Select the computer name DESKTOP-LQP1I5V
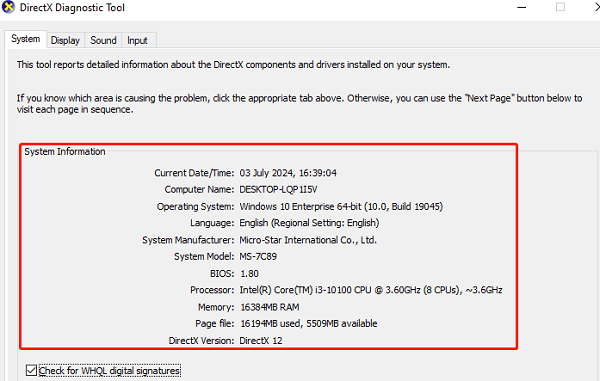 [278, 189]
